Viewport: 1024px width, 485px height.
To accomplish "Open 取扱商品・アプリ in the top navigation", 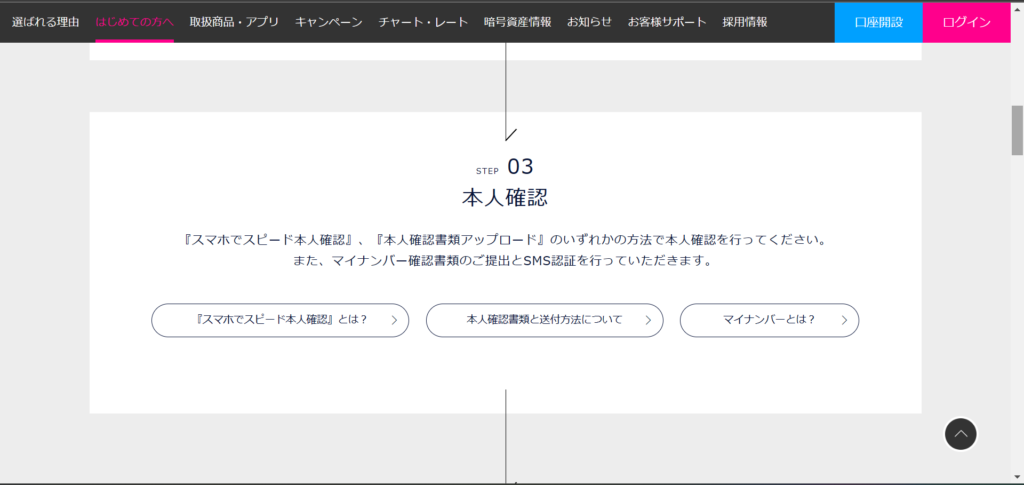I will point(234,22).
